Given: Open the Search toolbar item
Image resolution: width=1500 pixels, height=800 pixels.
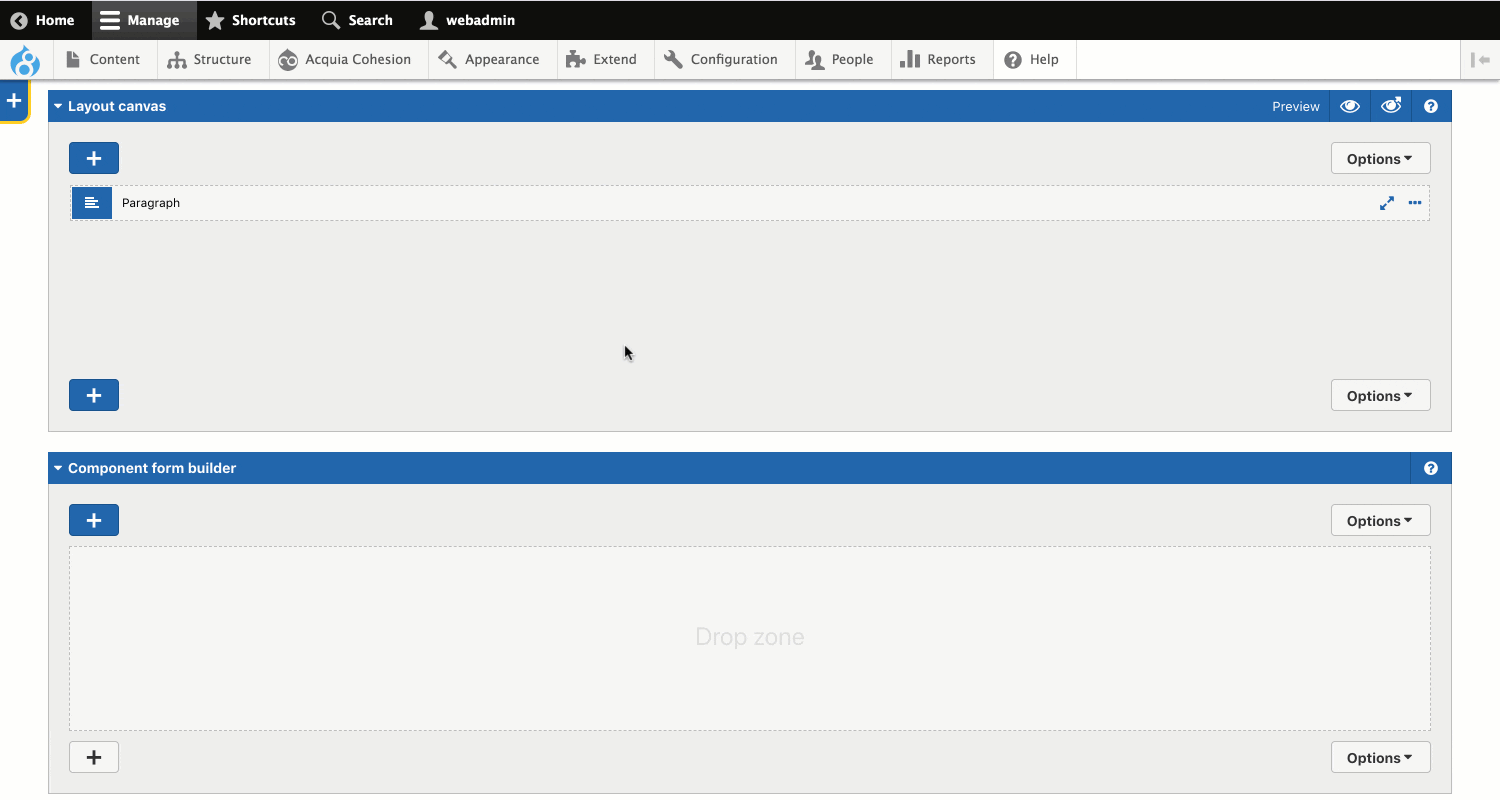Looking at the screenshot, I should (357, 20).
